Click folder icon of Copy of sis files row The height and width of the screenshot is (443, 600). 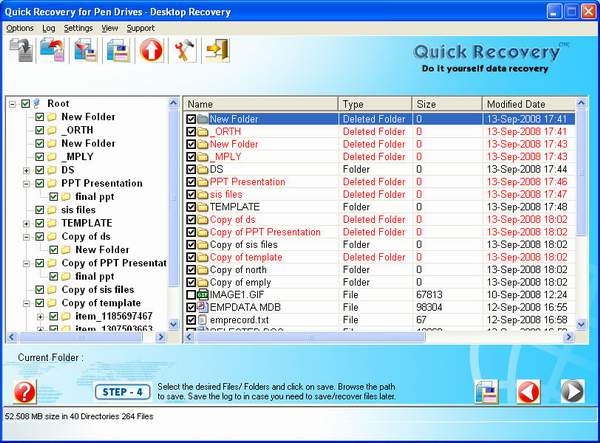(203, 244)
